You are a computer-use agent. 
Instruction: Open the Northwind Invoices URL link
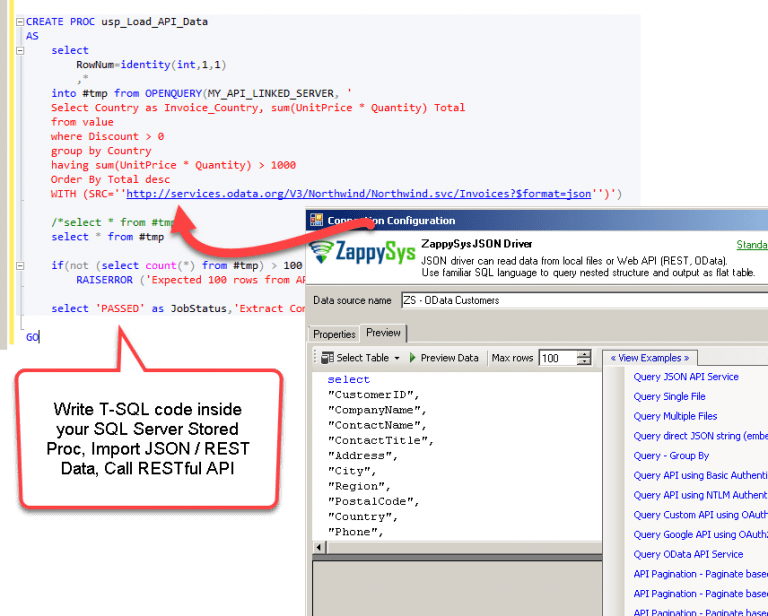[x=359, y=193]
